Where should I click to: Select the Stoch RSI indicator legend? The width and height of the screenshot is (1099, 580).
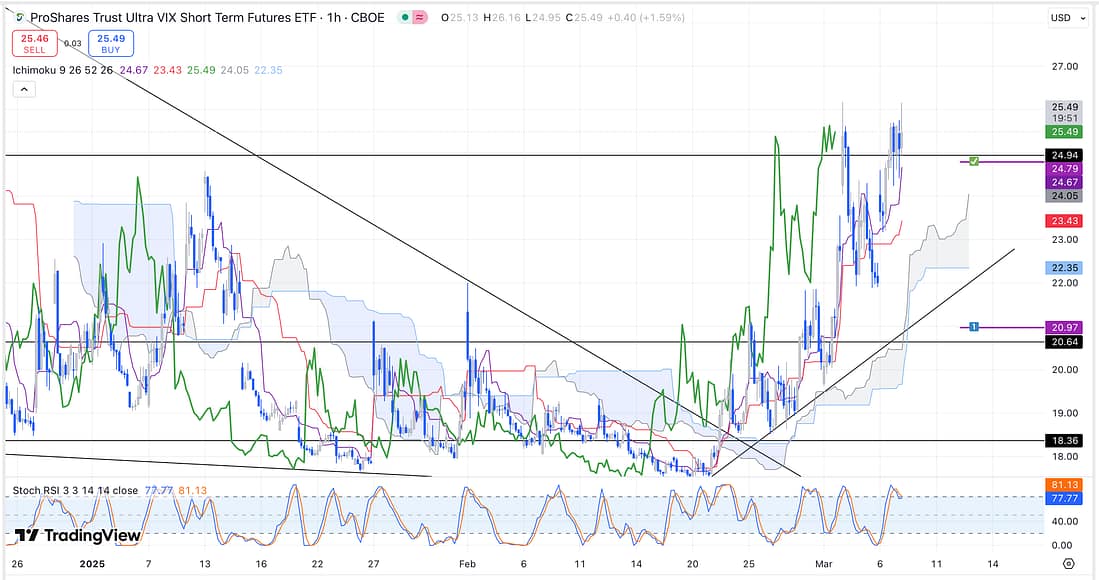point(75,491)
